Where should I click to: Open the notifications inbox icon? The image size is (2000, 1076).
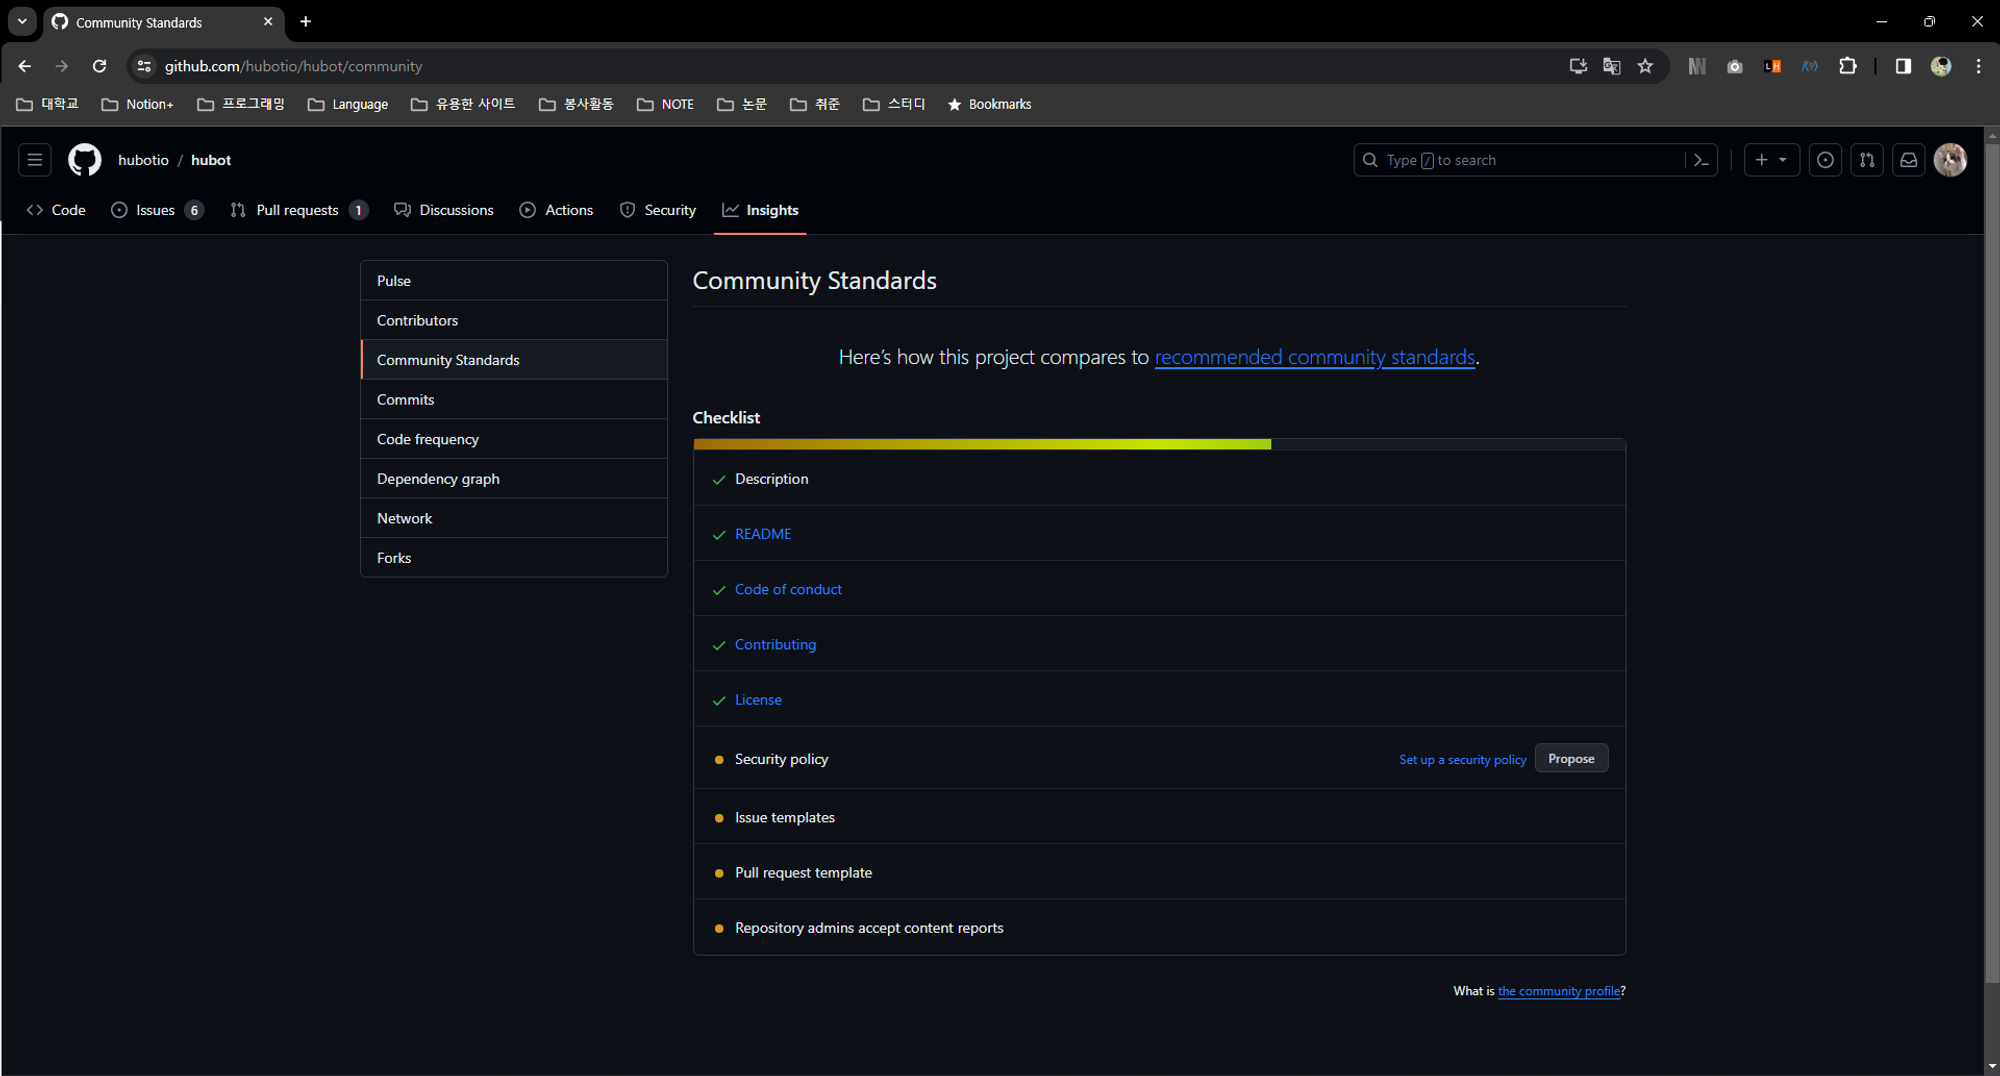point(1909,160)
